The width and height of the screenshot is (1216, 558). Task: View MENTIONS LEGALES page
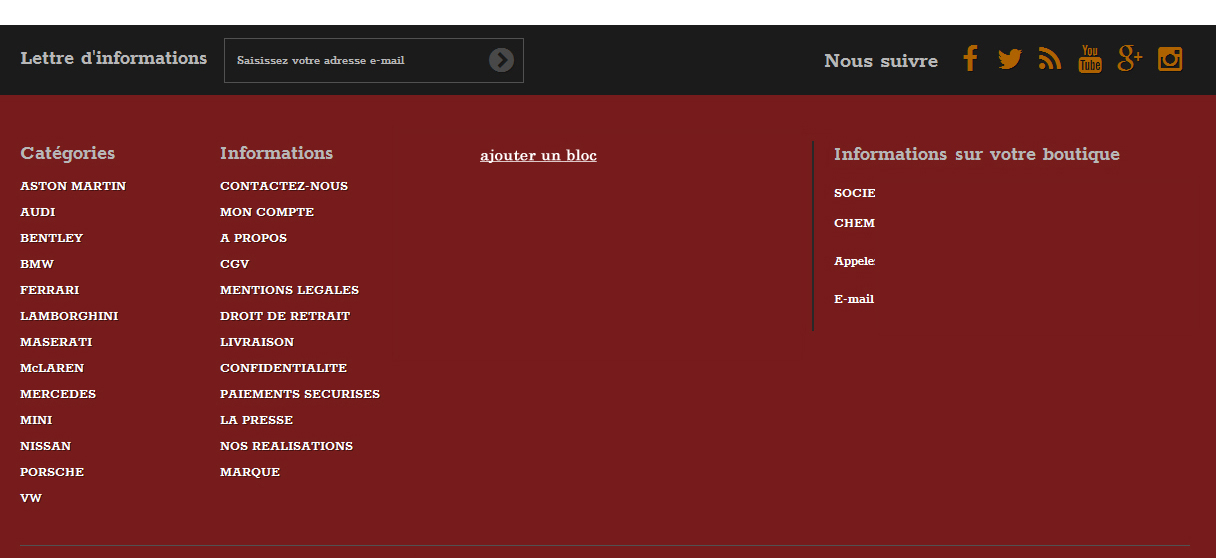coord(290,290)
